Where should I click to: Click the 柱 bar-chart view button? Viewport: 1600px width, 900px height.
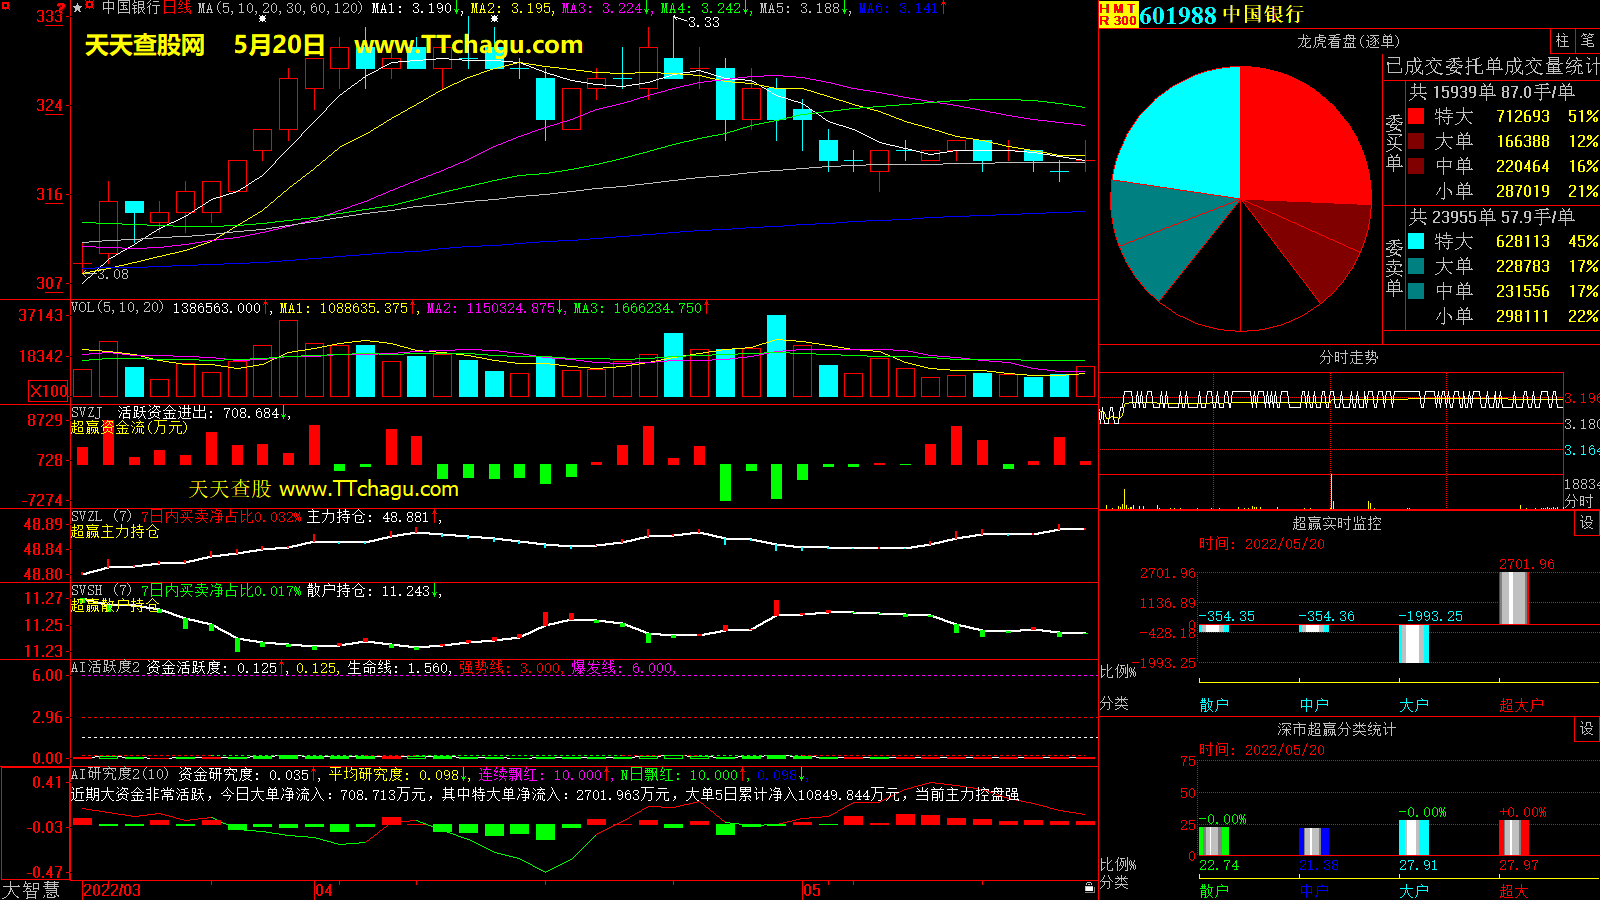pyautogui.click(x=1562, y=41)
